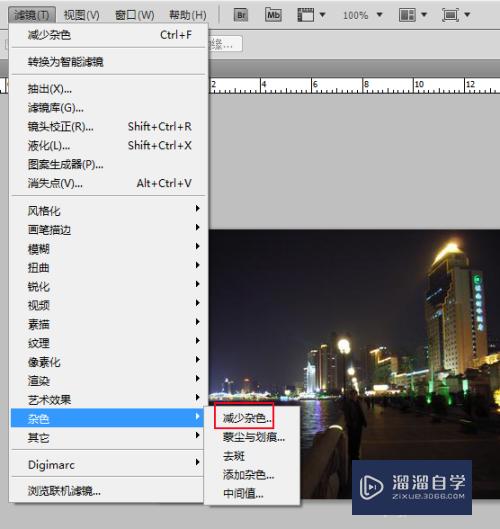Expand the 风格化 submenu

[x=108, y=211]
